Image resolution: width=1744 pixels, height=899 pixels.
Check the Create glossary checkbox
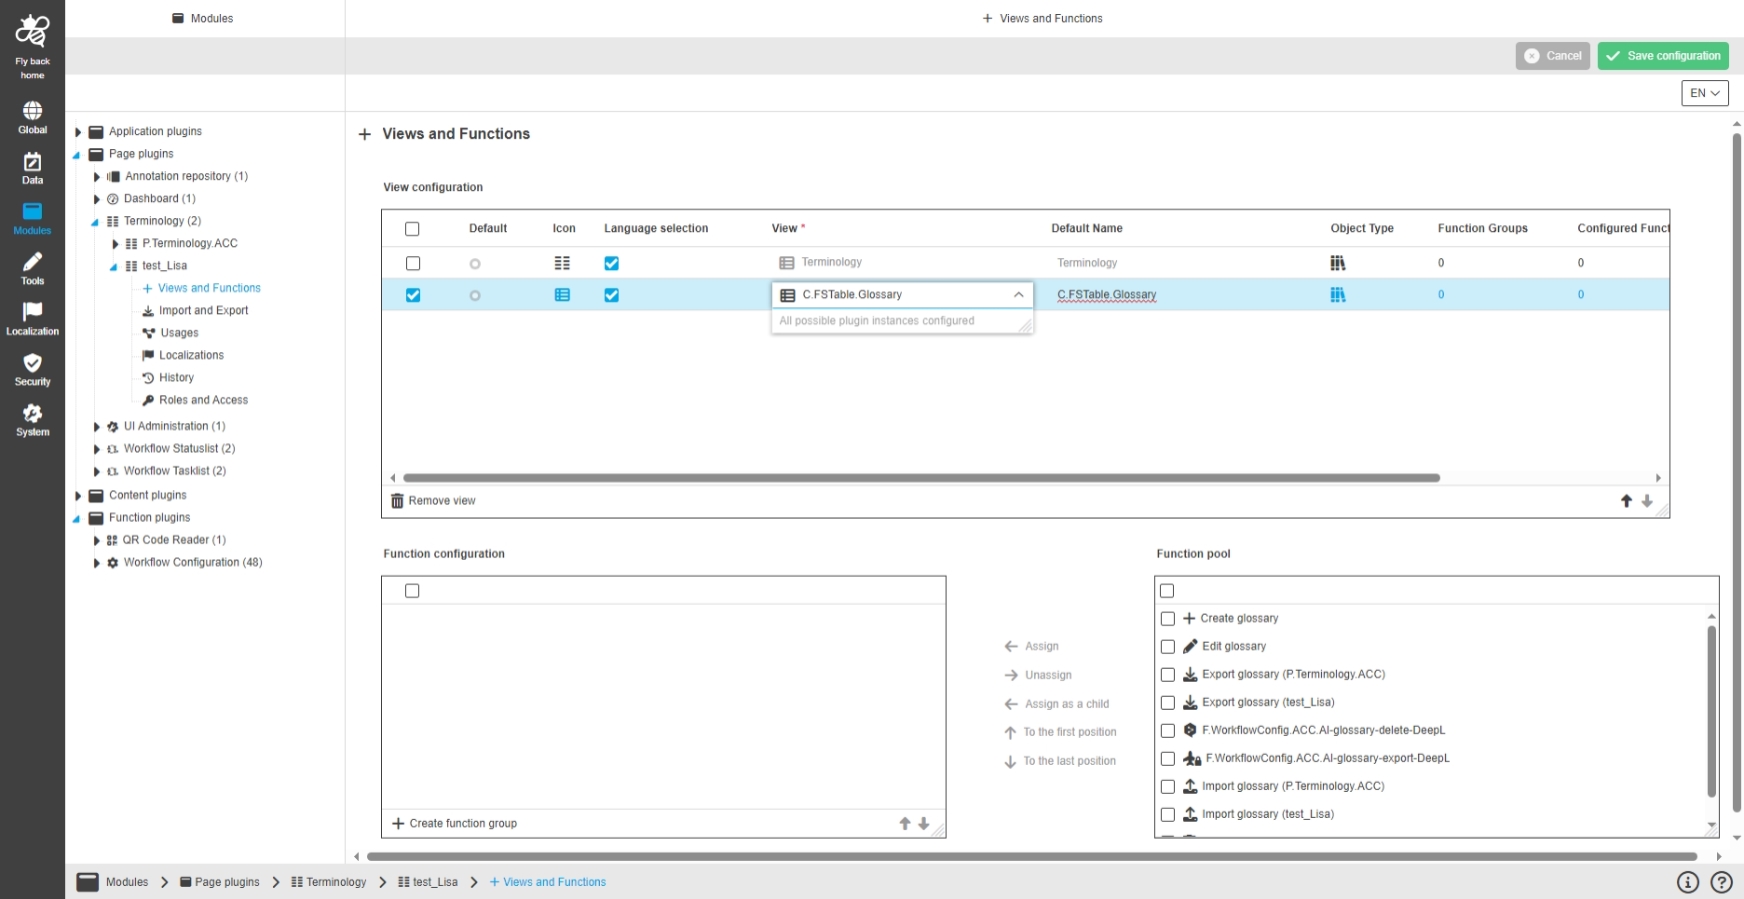pos(1168,619)
